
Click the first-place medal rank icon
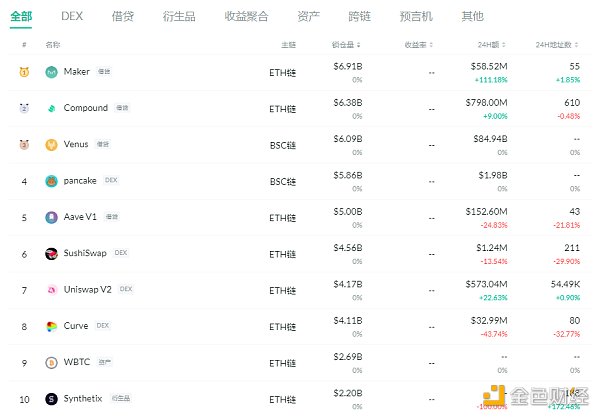coord(23,72)
